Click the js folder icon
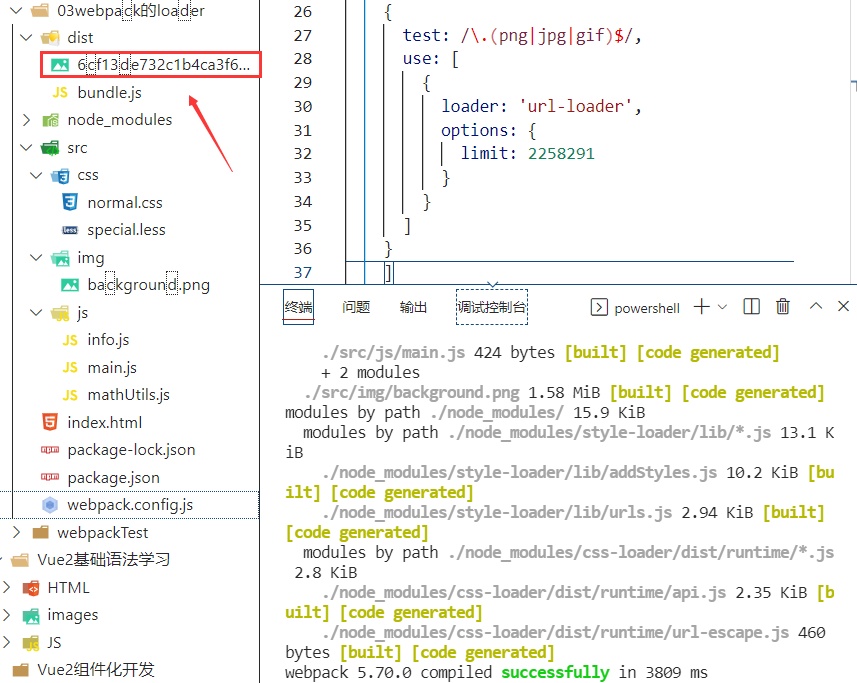 pos(60,313)
